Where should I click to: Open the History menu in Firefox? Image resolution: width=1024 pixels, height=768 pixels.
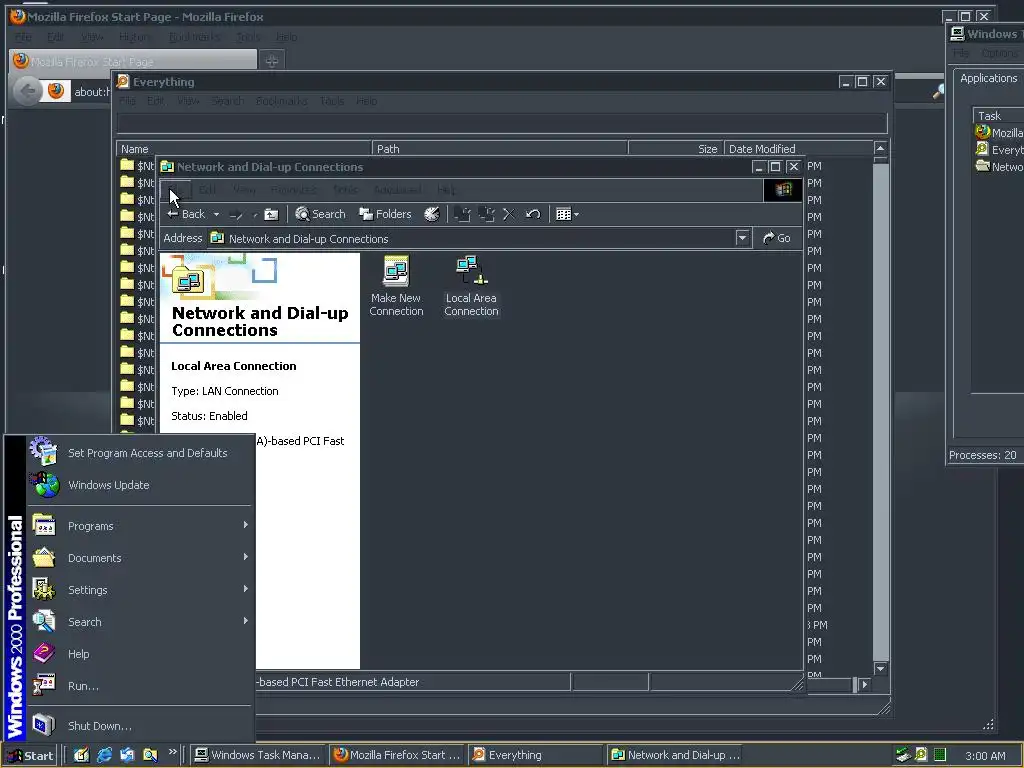point(134,37)
